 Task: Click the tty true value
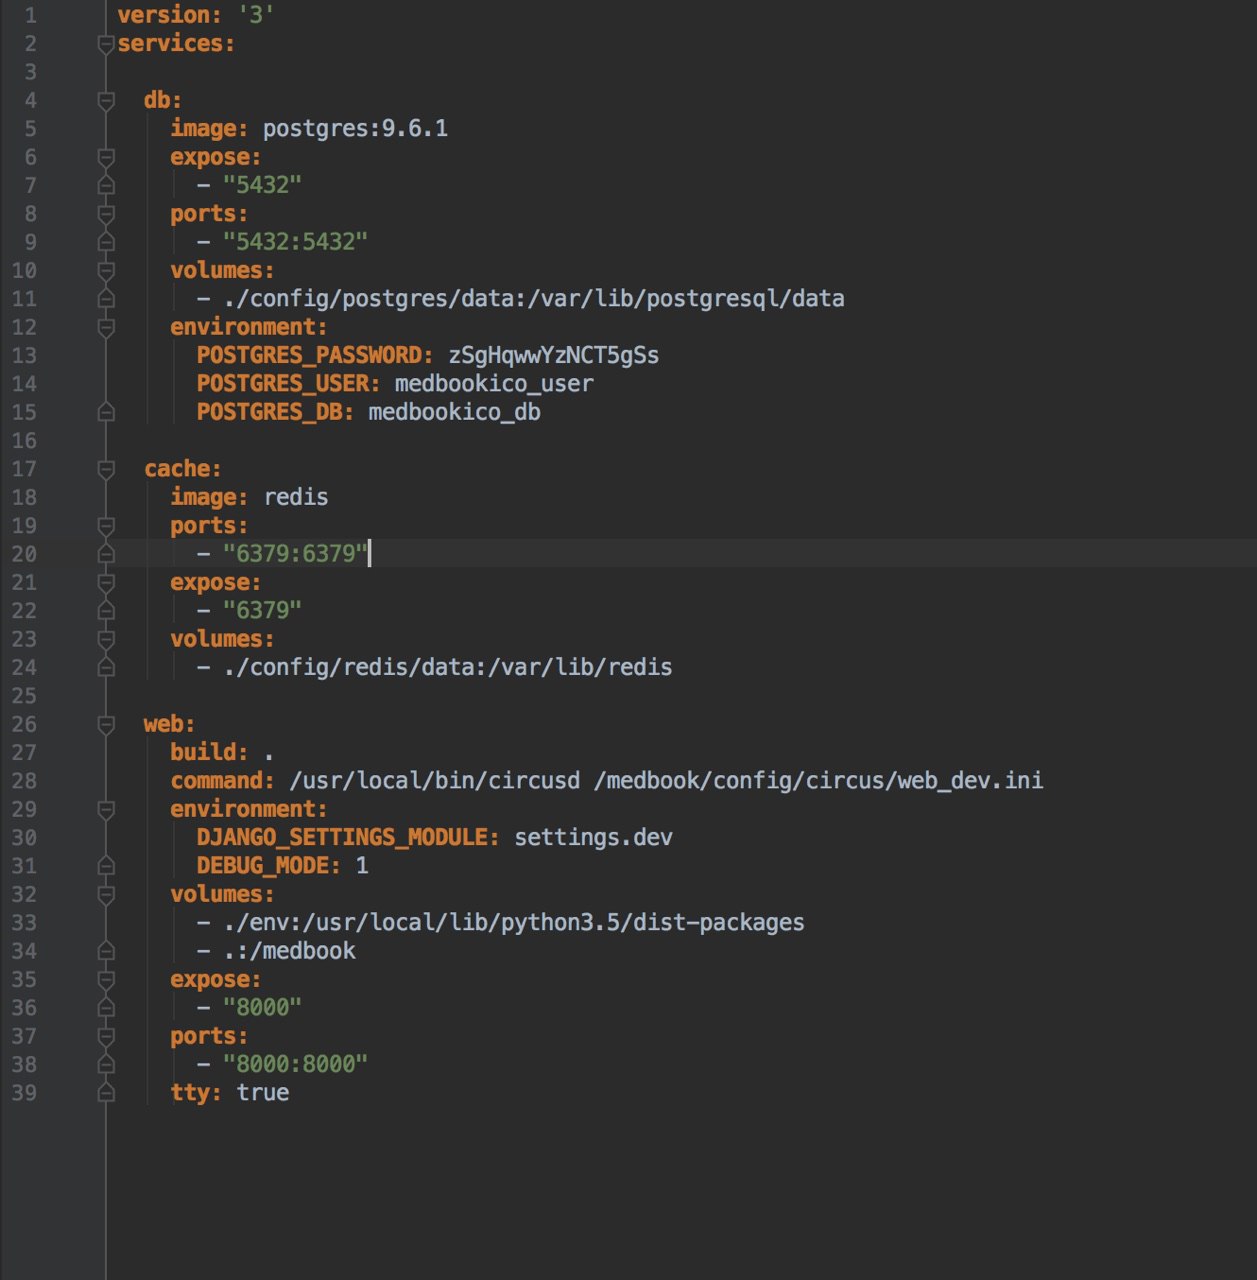(x=263, y=1093)
